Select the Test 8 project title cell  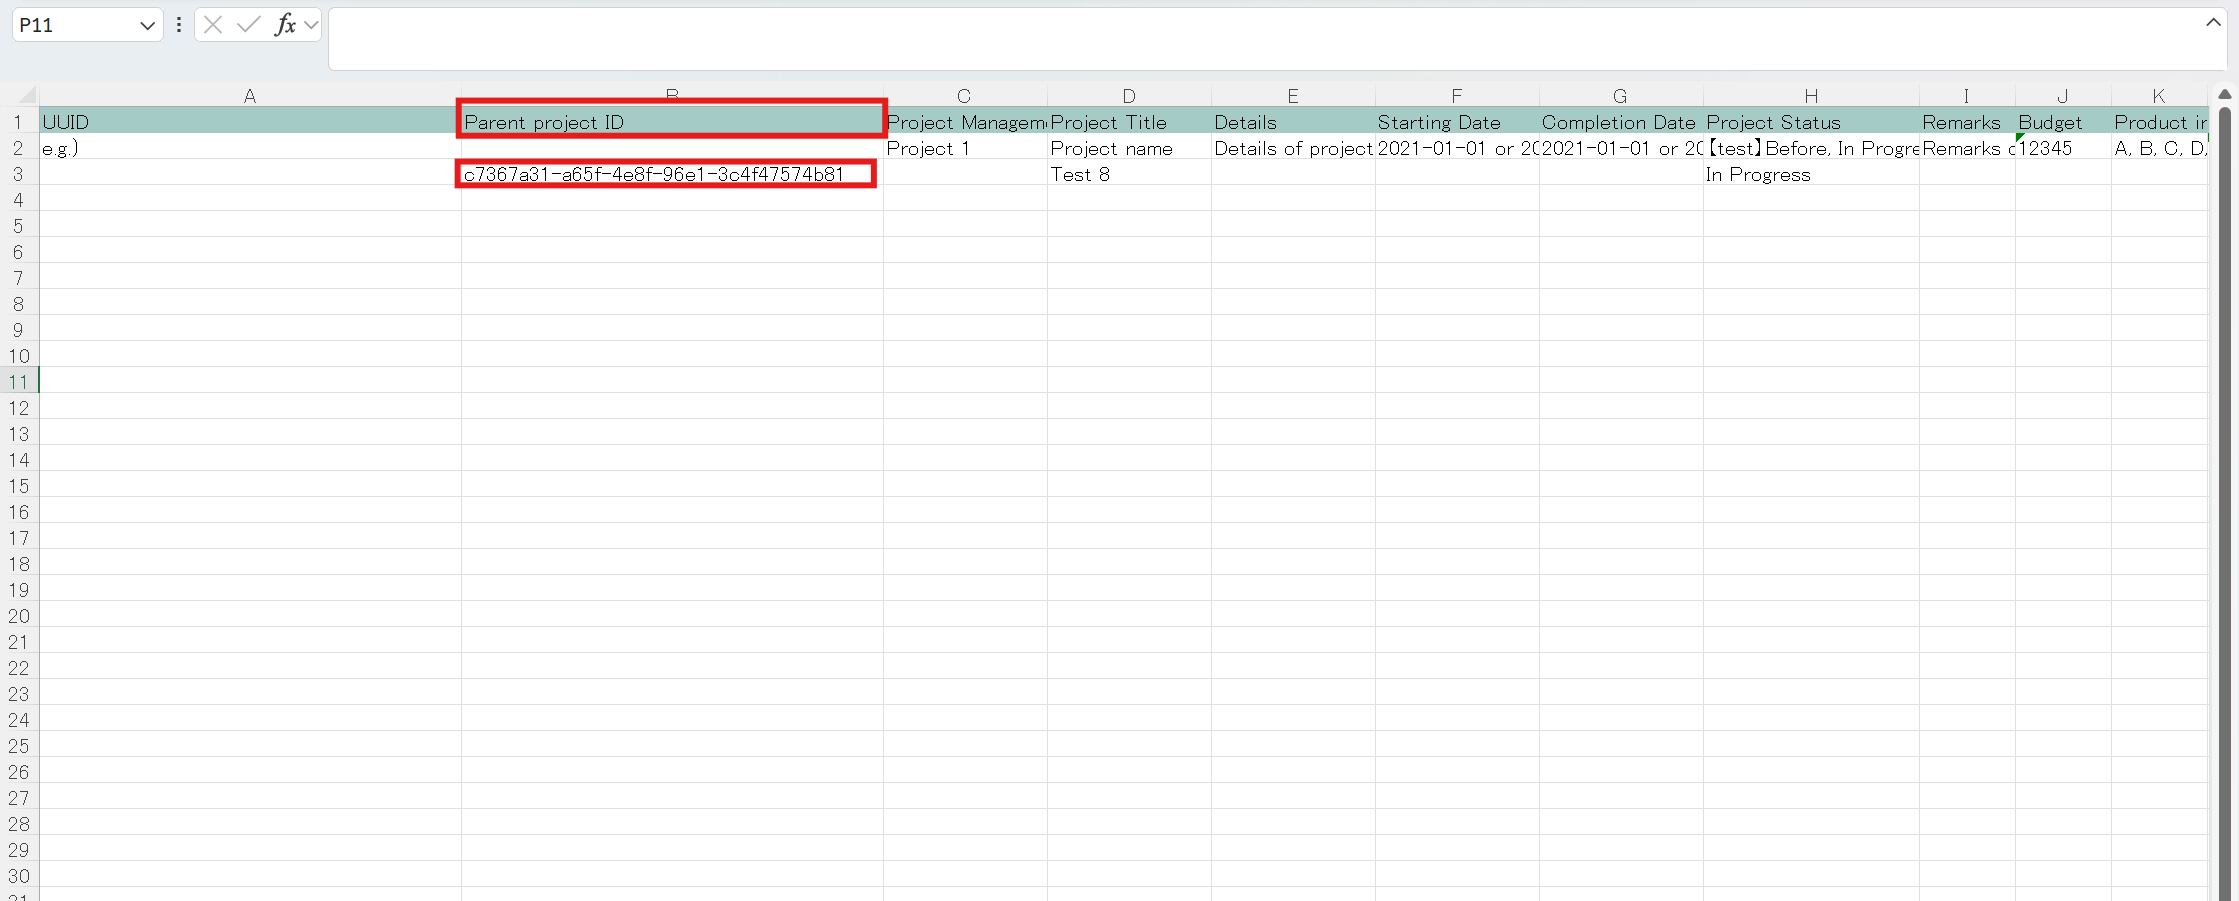pyautogui.click(x=1128, y=174)
